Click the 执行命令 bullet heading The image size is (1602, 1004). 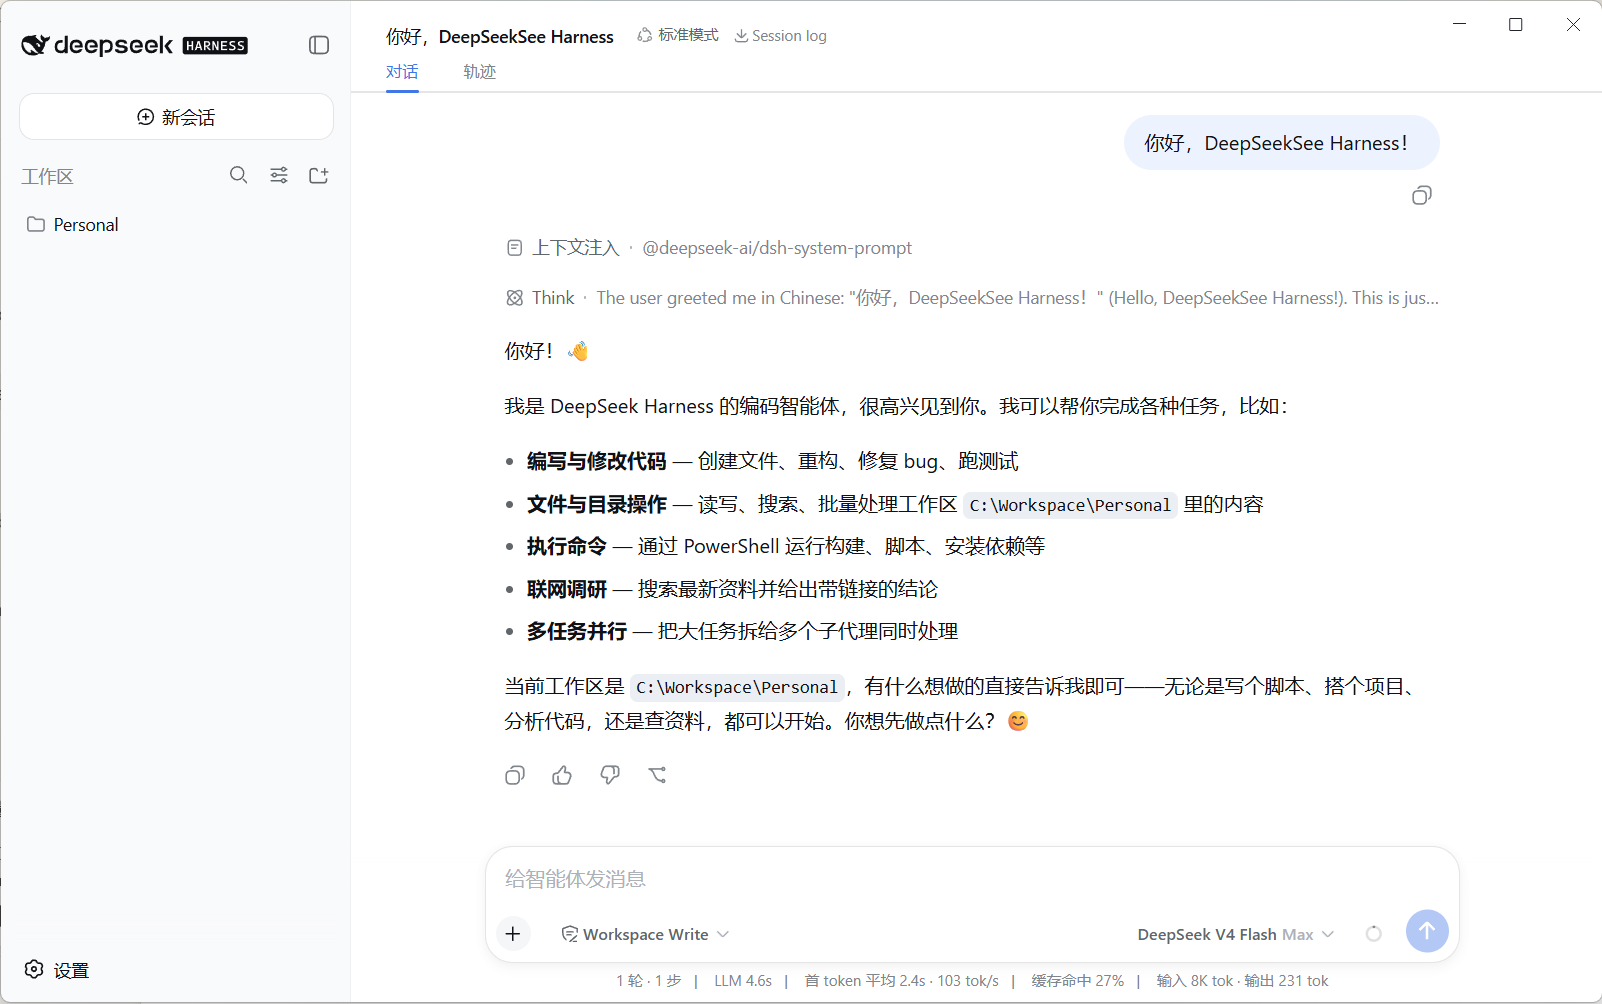(x=567, y=546)
